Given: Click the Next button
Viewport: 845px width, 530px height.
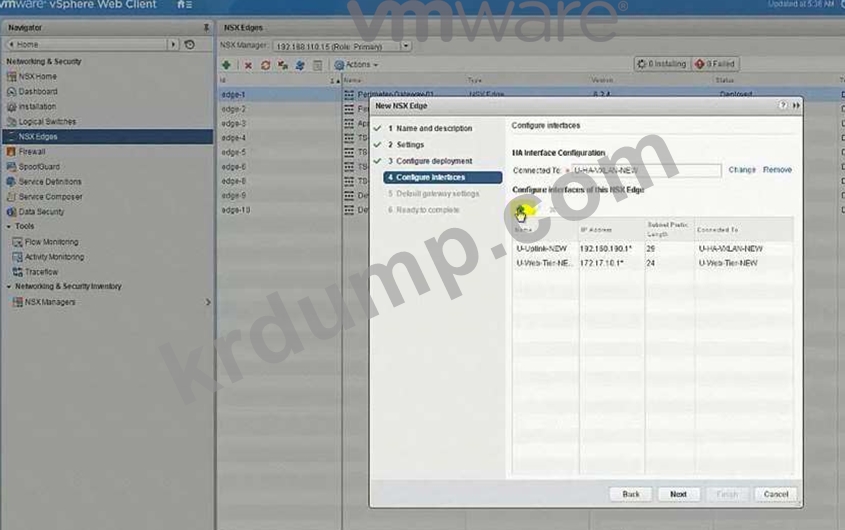Looking at the screenshot, I should point(678,494).
